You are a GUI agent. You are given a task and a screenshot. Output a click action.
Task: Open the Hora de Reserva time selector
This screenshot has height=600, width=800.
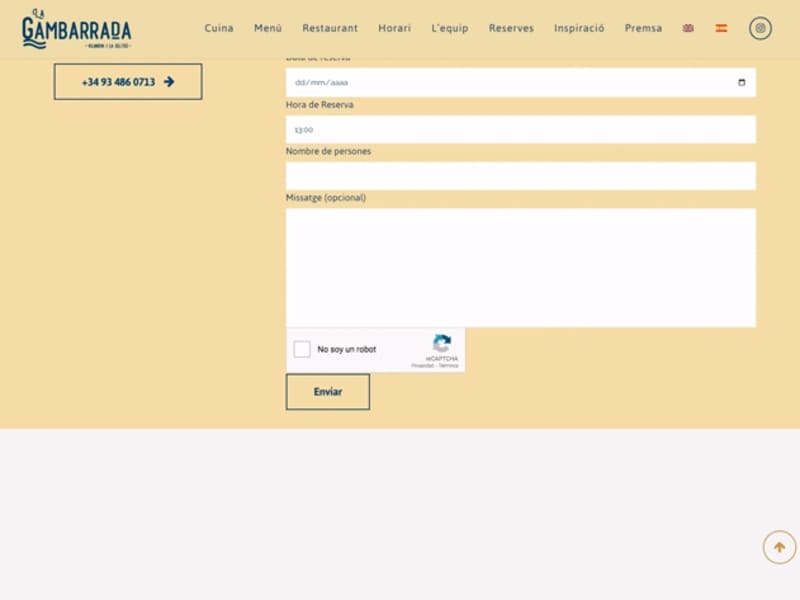click(520, 128)
